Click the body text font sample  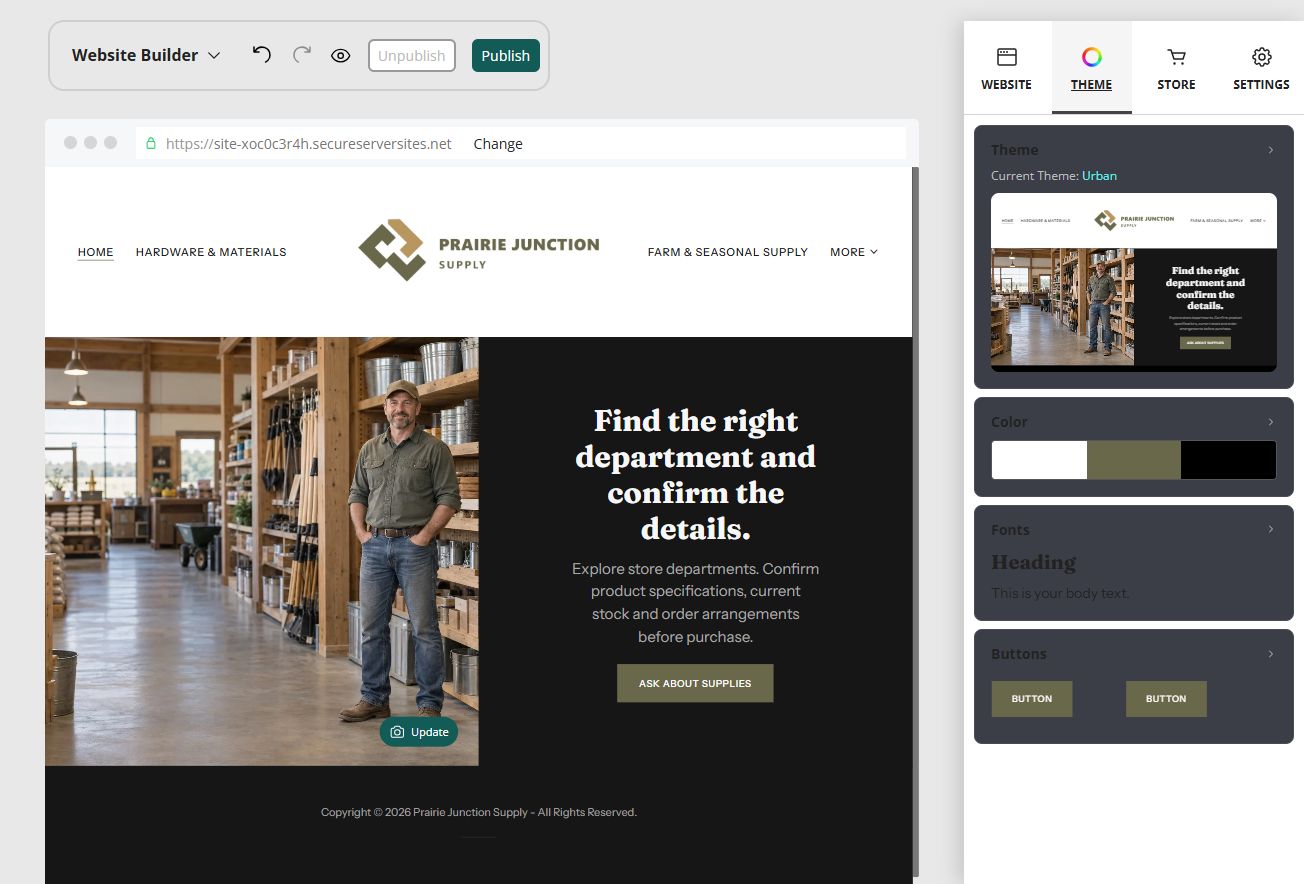1060,593
